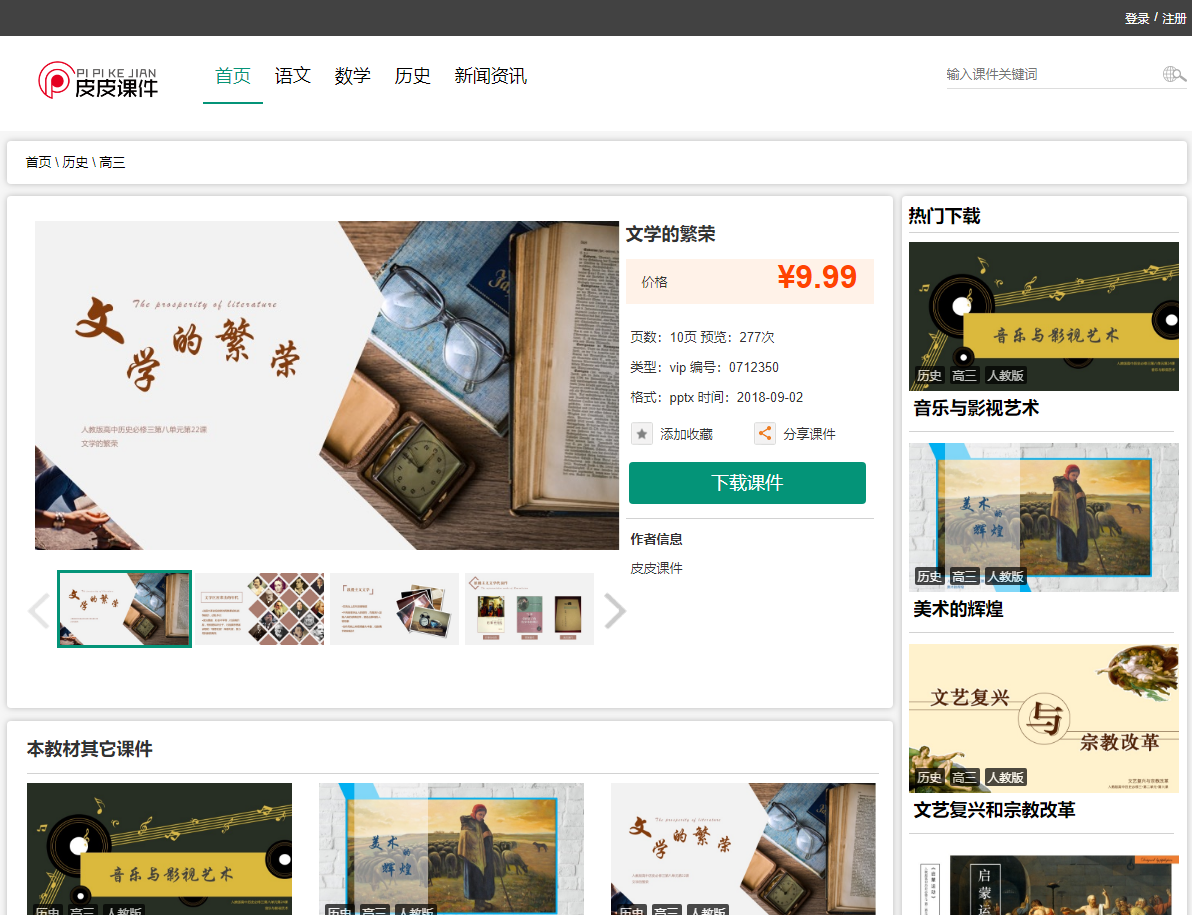Click the 注册 link
Screen dimensions: 1192x915
click(x=1174, y=18)
